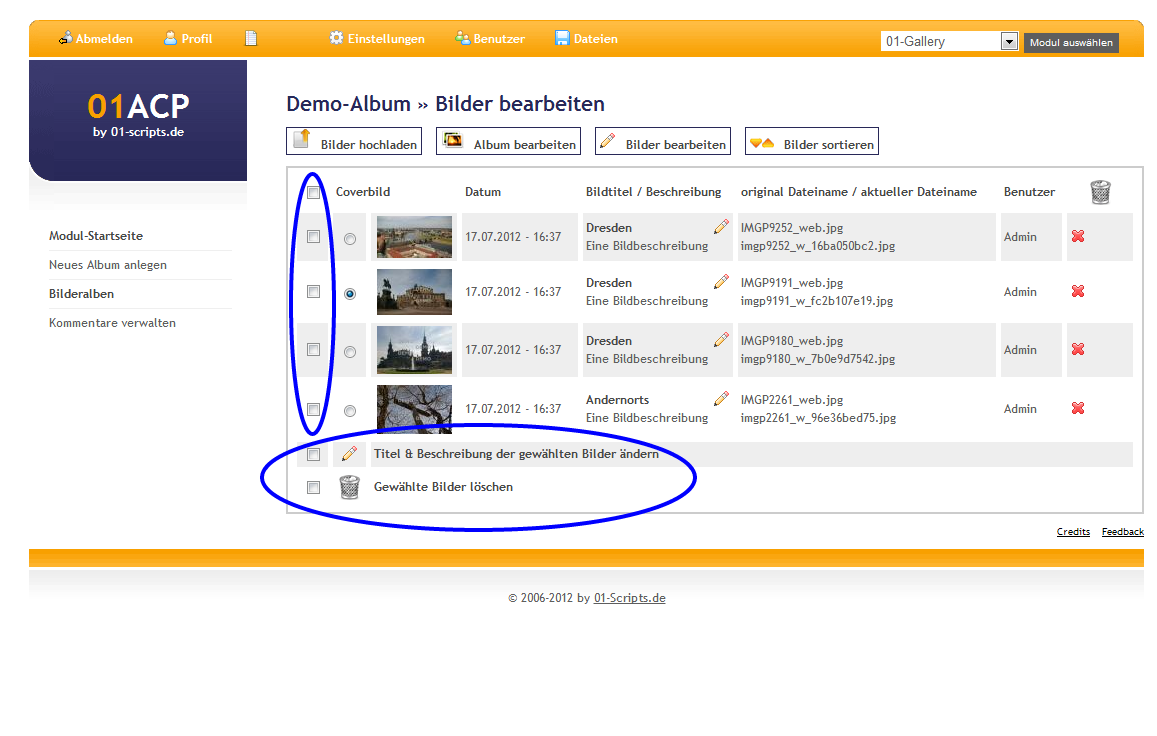Open the 01-Scripts.de footer link

pyautogui.click(x=629, y=598)
